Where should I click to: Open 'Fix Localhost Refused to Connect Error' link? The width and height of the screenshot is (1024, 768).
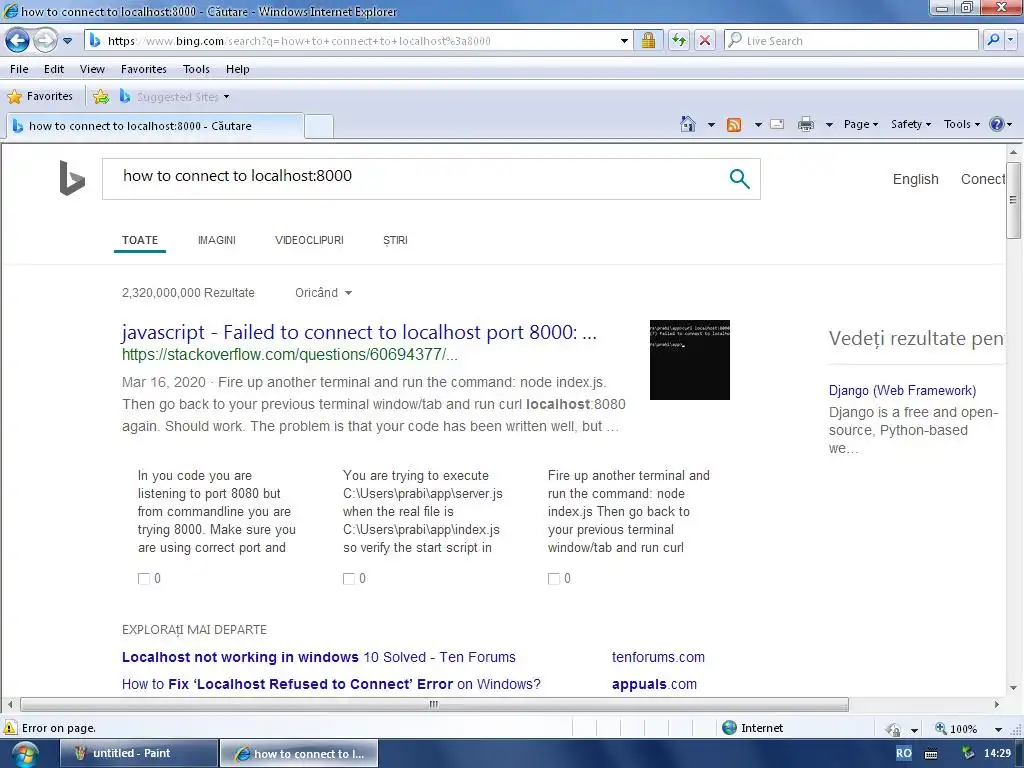[x=331, y=684]
